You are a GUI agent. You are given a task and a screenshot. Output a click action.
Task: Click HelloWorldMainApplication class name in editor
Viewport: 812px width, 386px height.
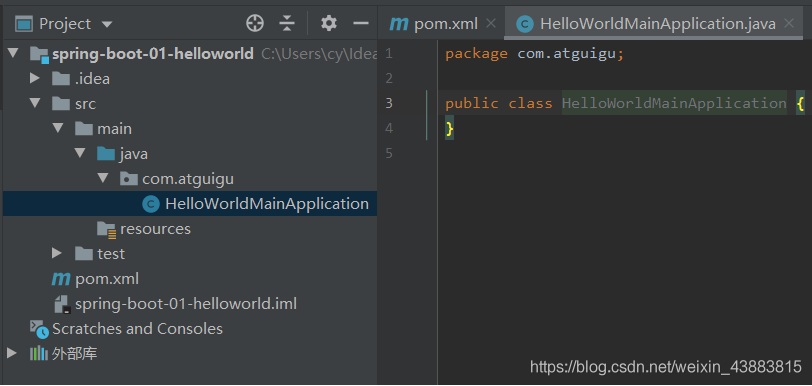pyautogui.click(x=674, y=103)
